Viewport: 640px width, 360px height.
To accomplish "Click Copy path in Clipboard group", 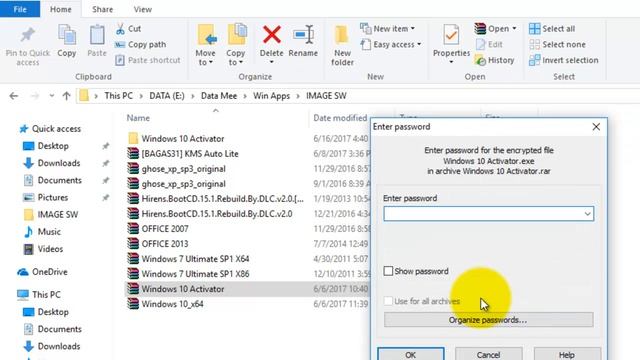I will (x=140, y=44).
